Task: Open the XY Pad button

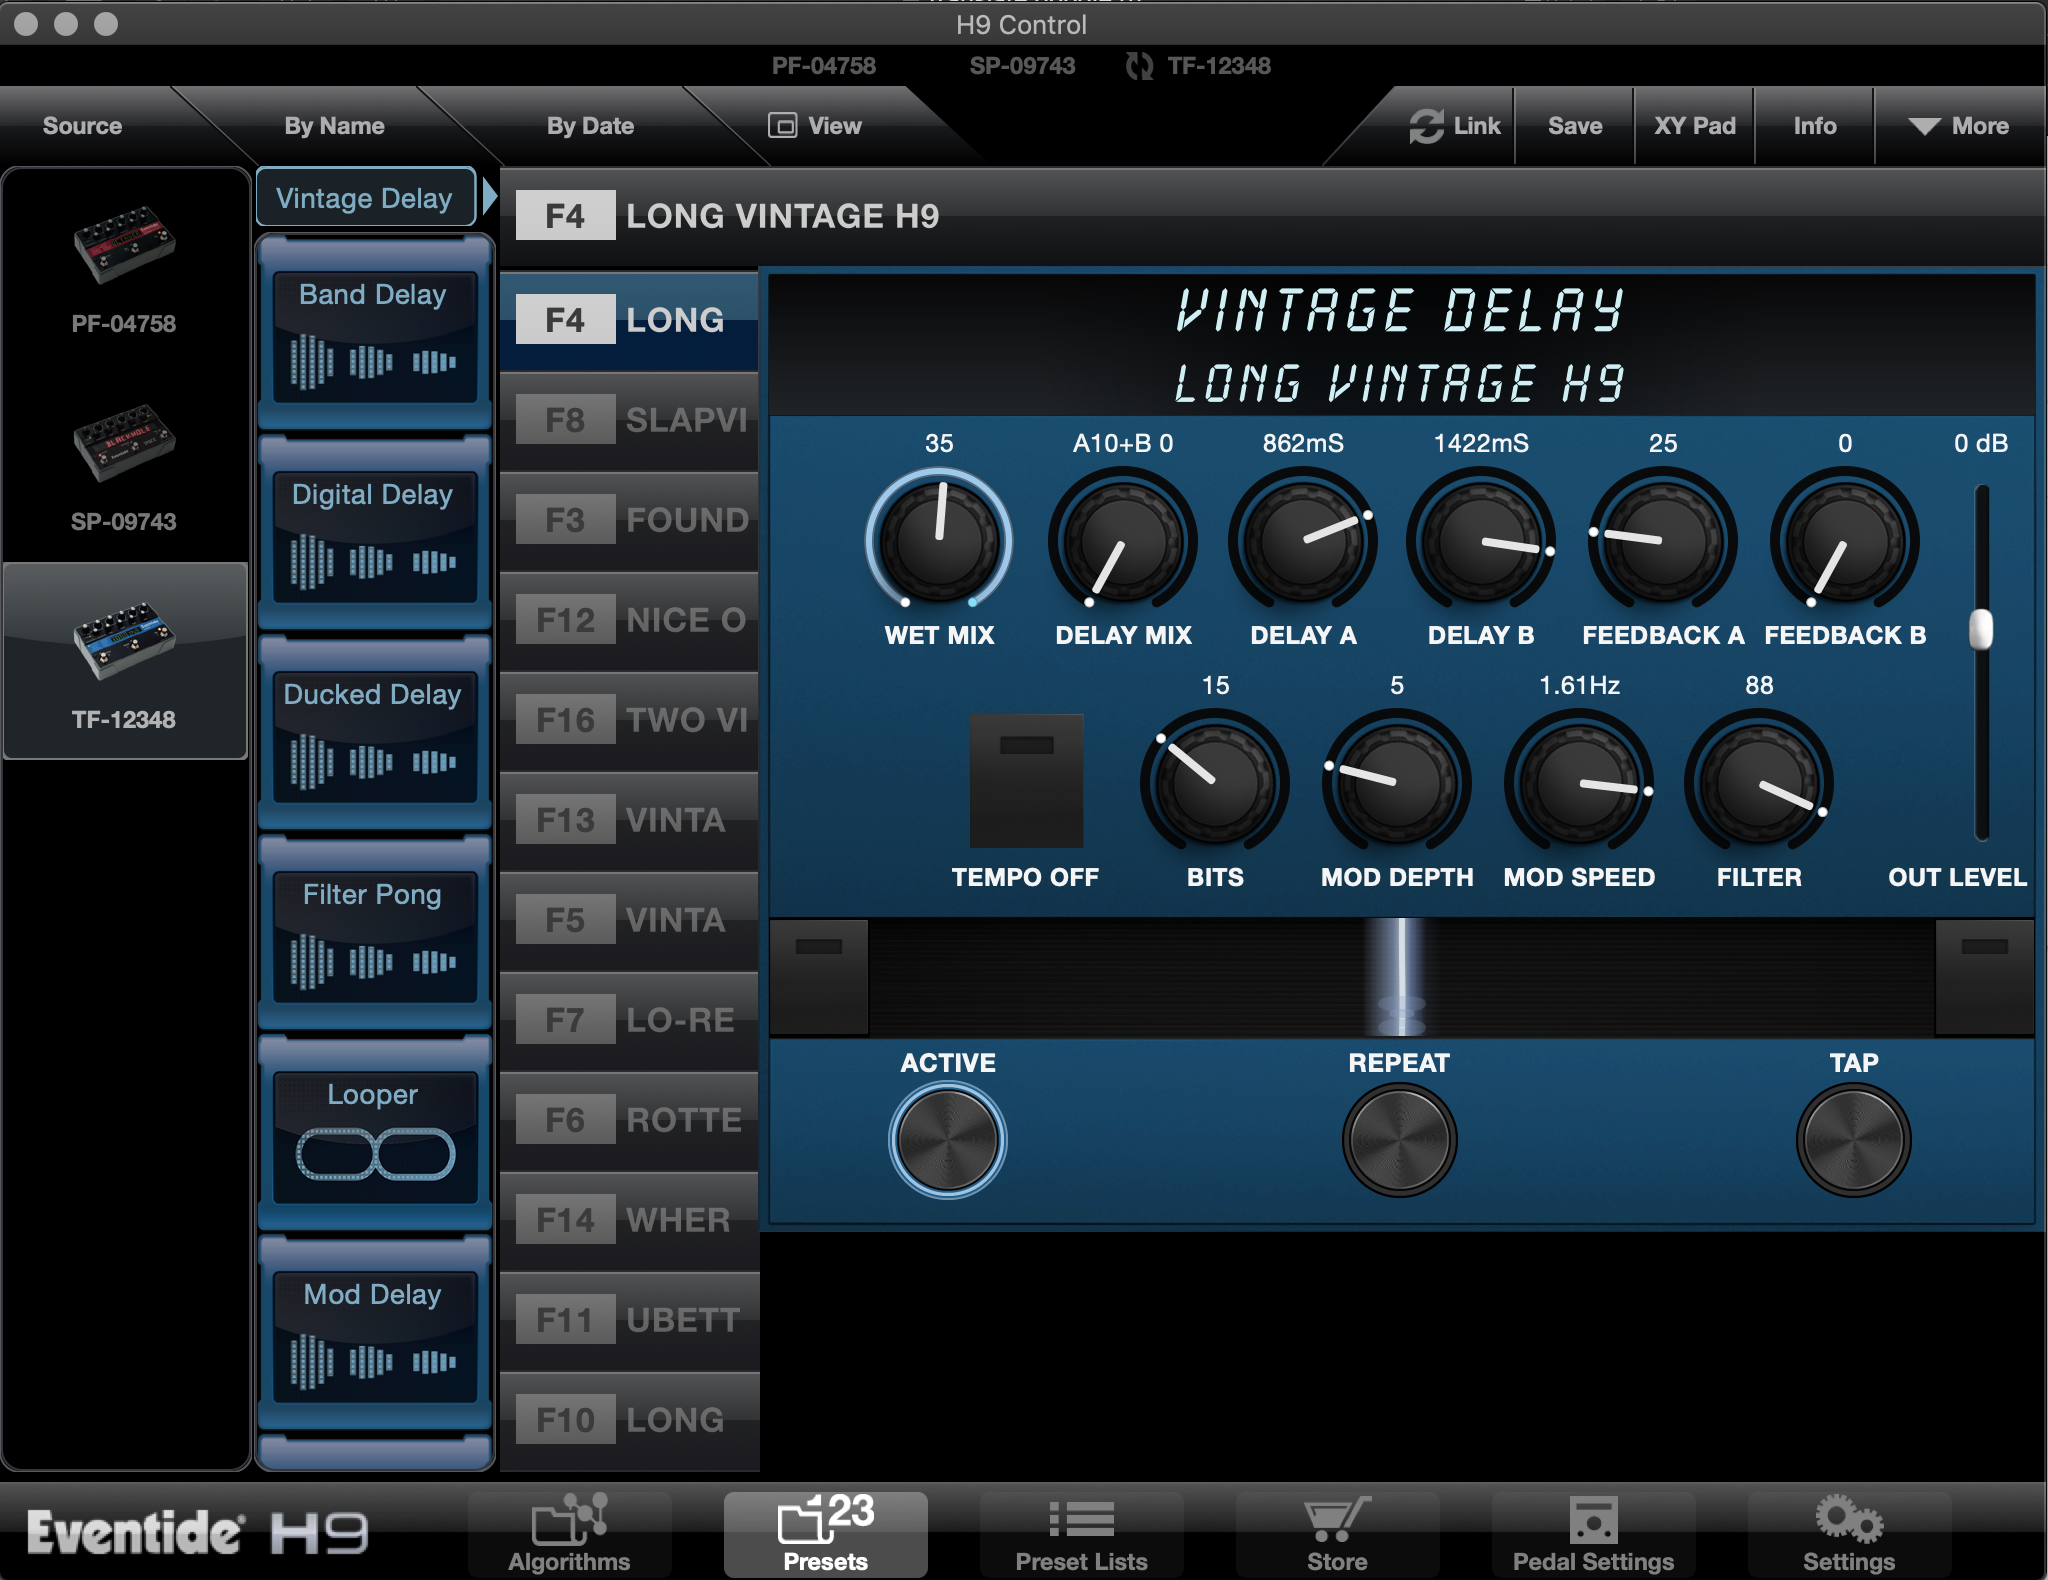Action: tap(1694, 126)
